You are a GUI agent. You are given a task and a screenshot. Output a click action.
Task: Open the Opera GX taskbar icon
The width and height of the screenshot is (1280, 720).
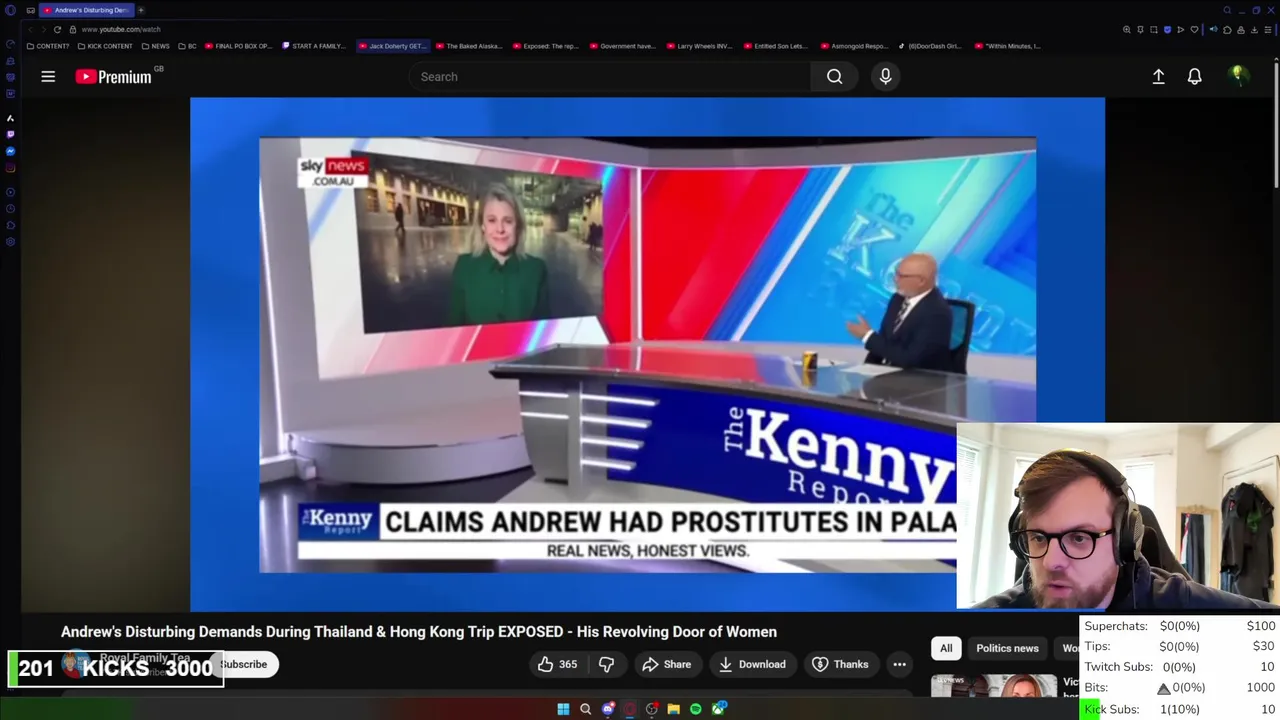tap(629, 709)
